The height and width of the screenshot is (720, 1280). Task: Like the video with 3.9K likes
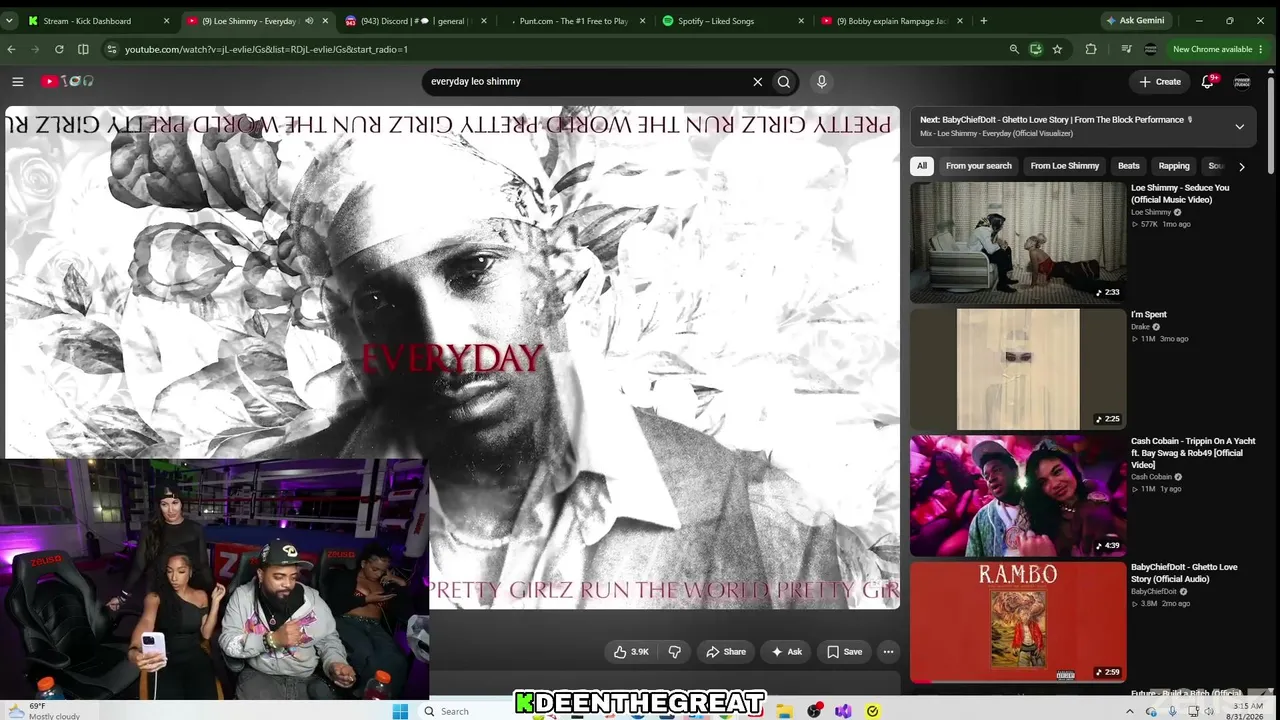click(x=631, y=652)
